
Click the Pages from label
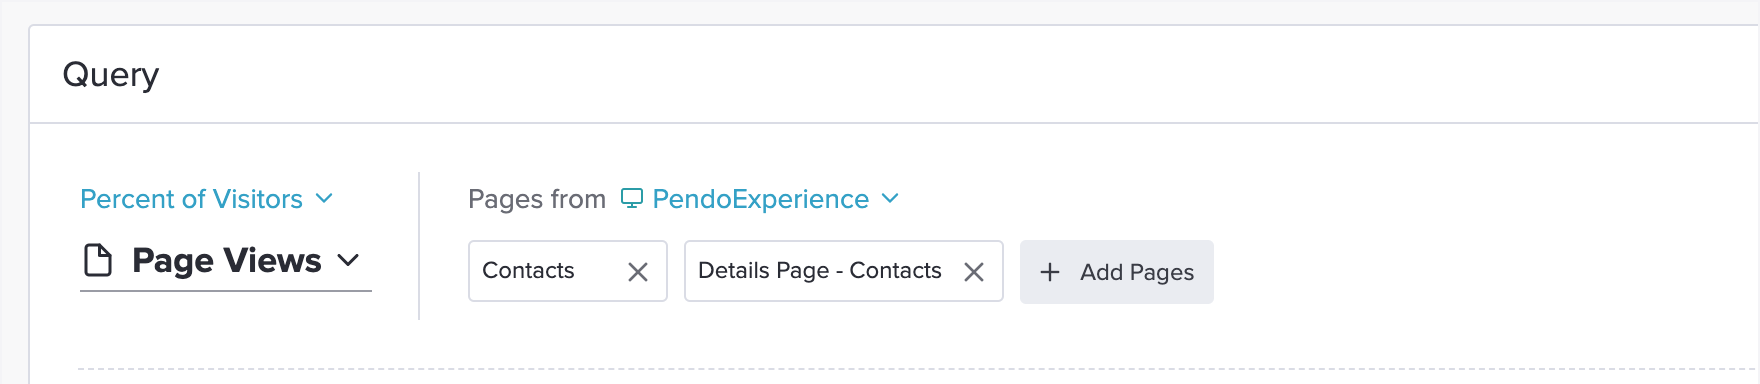(x=537, y=199)
